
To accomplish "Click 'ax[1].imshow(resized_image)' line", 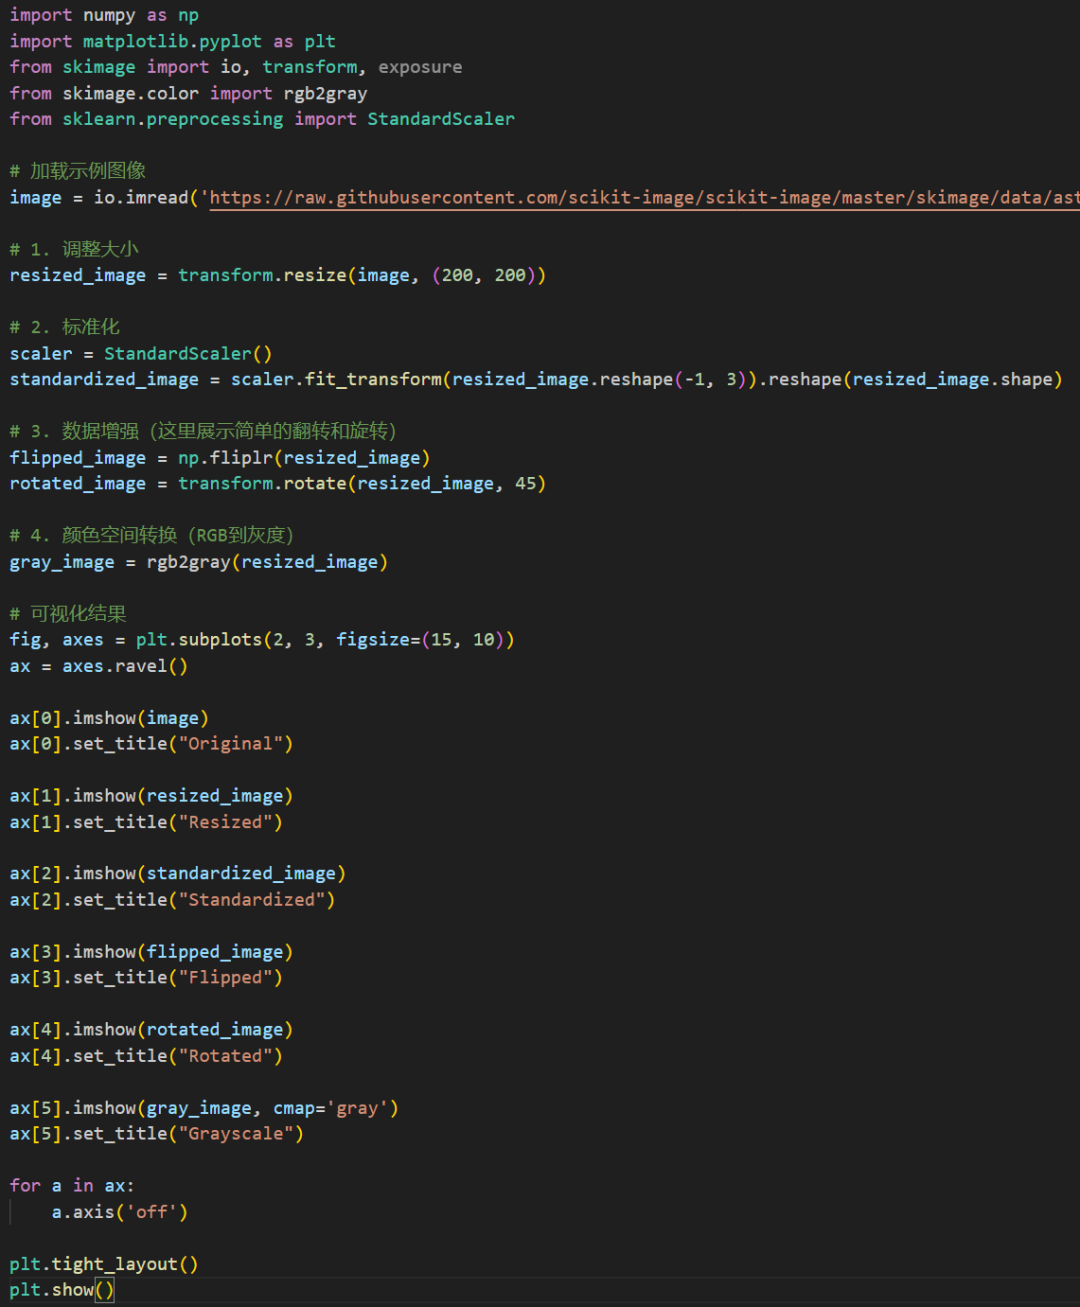I will point(151,796).
